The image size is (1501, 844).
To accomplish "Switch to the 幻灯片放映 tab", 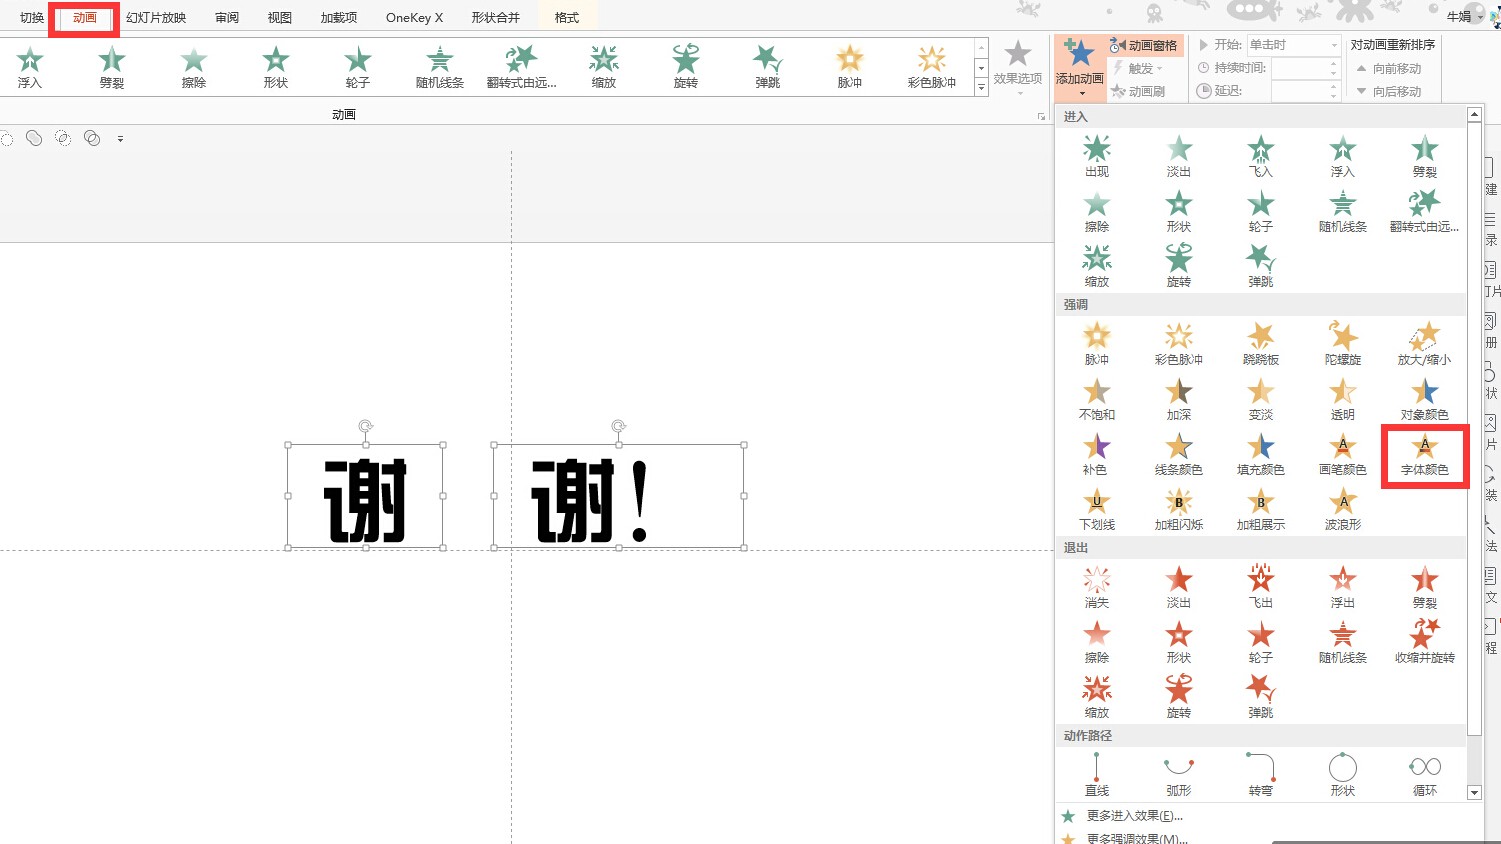I will [156, 18].
